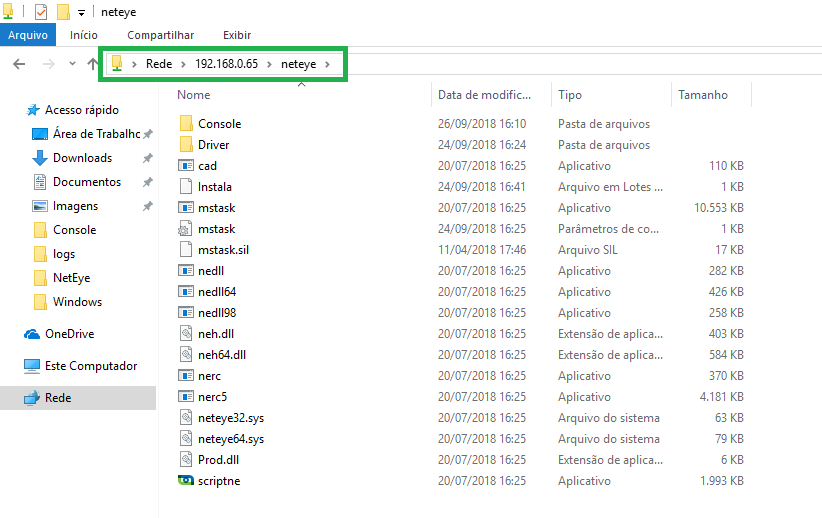
Task: Open the Exibir ribbon tab
Action: 236,36
